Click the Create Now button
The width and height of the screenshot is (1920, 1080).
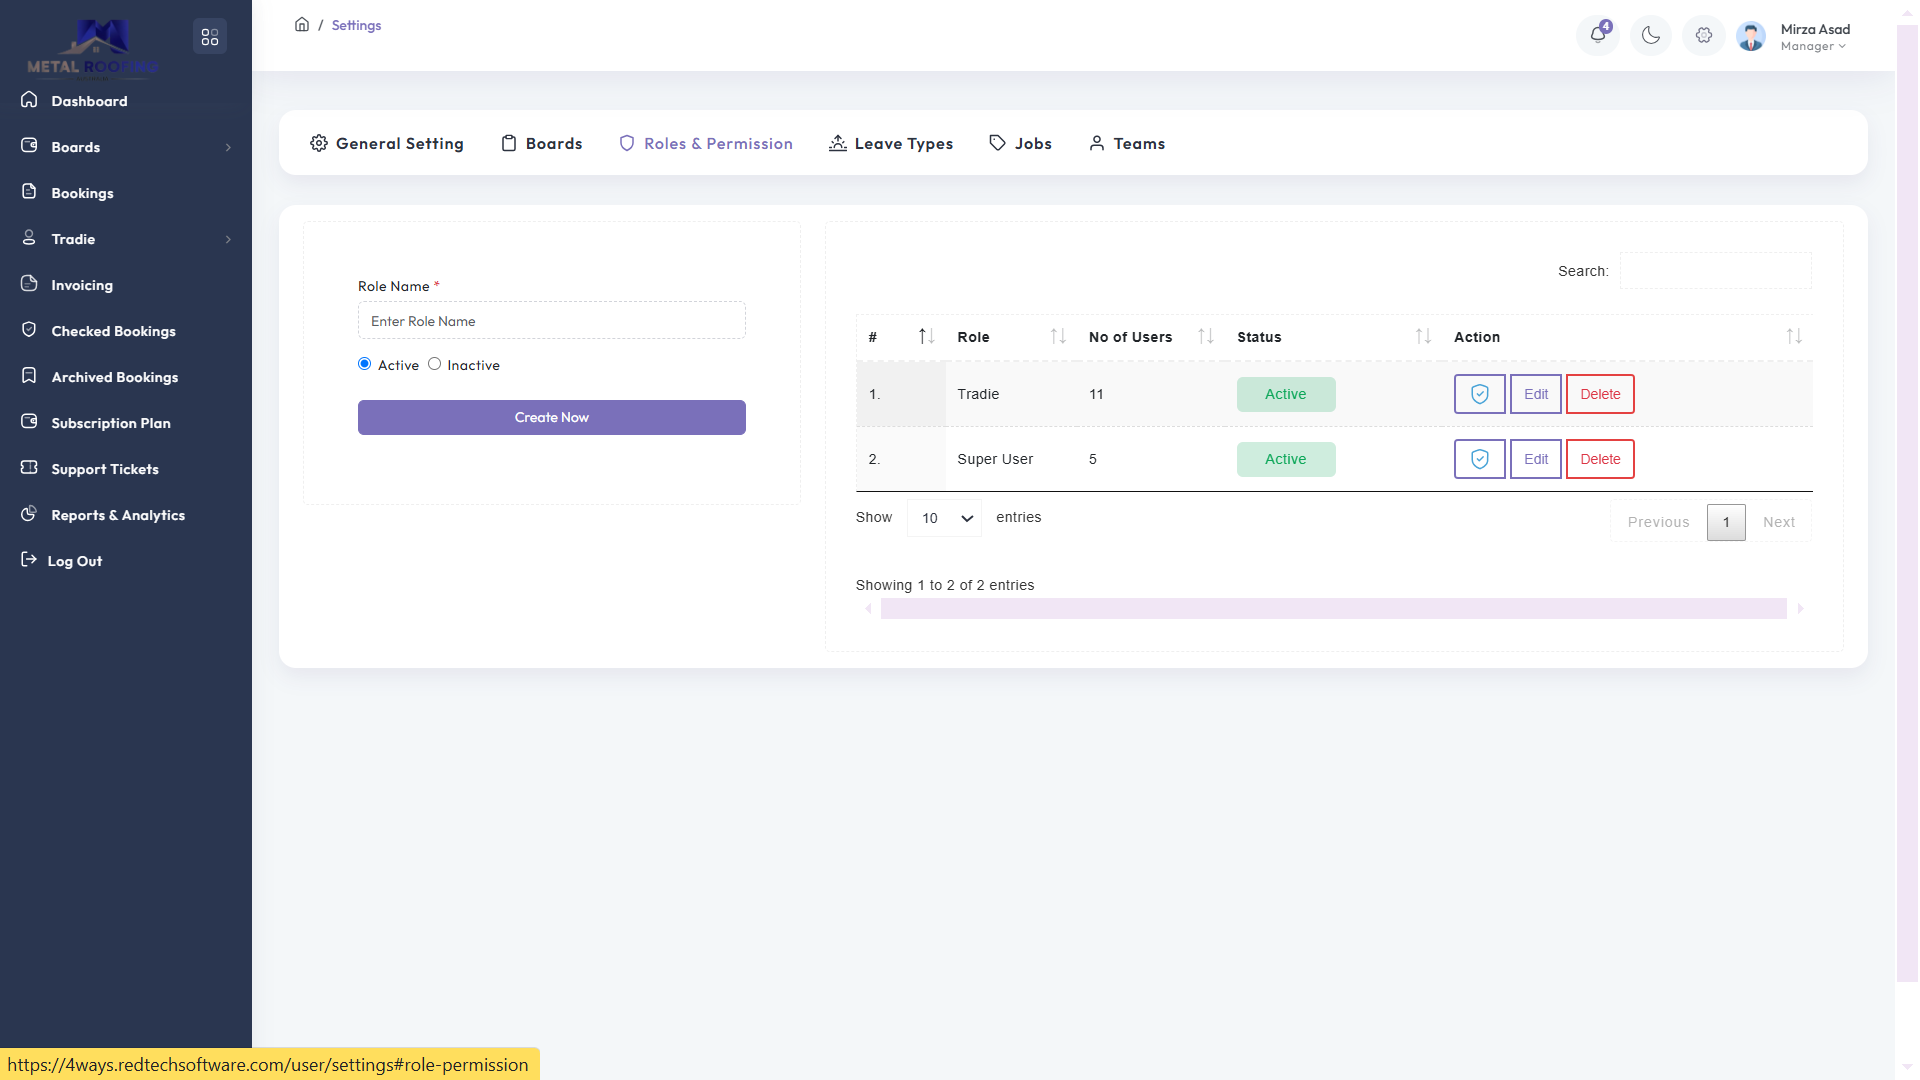(551, 417)
